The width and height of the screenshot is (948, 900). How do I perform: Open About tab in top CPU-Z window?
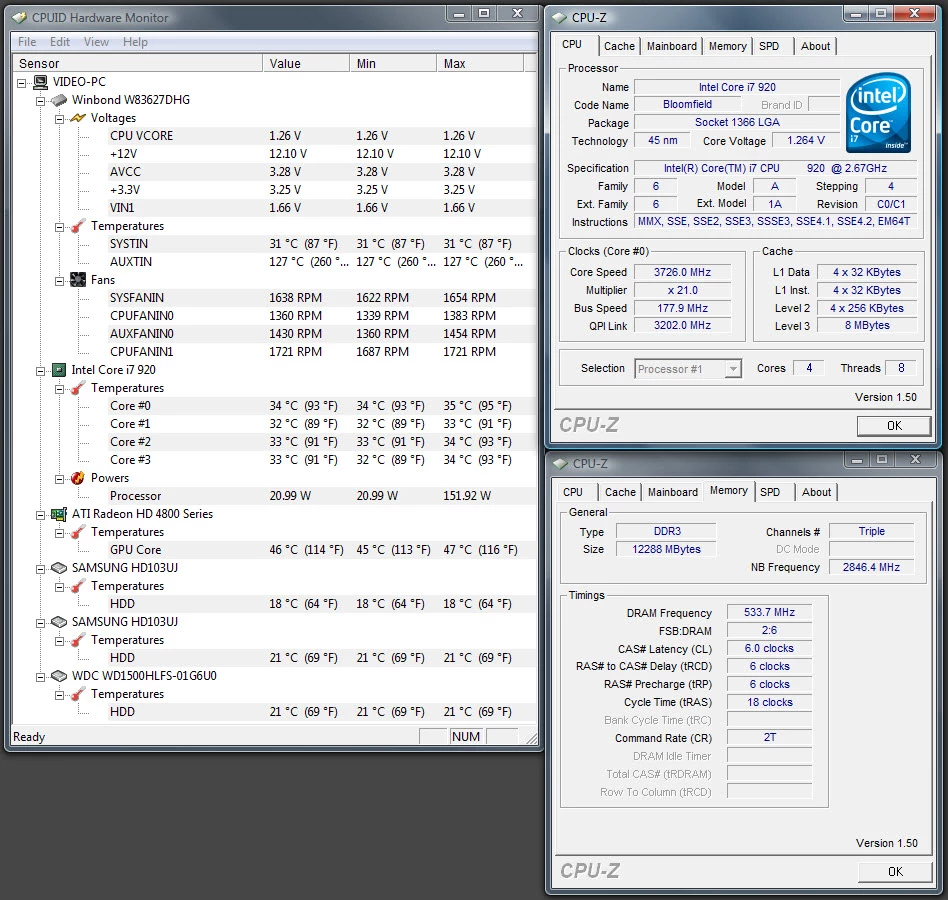[x=815, y=46]
